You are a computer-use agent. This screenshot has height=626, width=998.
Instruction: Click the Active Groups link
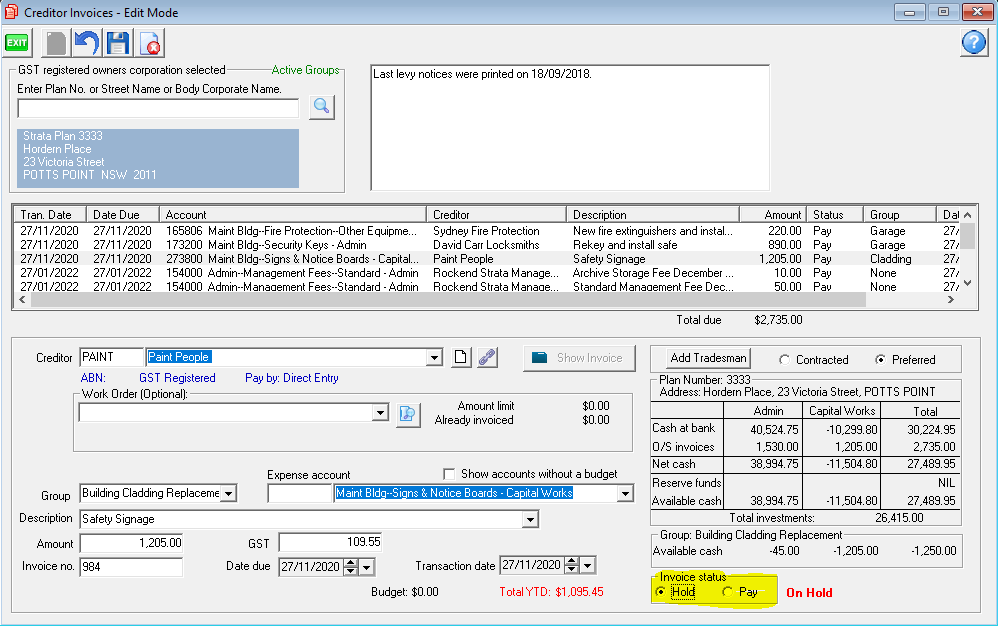(x=306, y=70)
